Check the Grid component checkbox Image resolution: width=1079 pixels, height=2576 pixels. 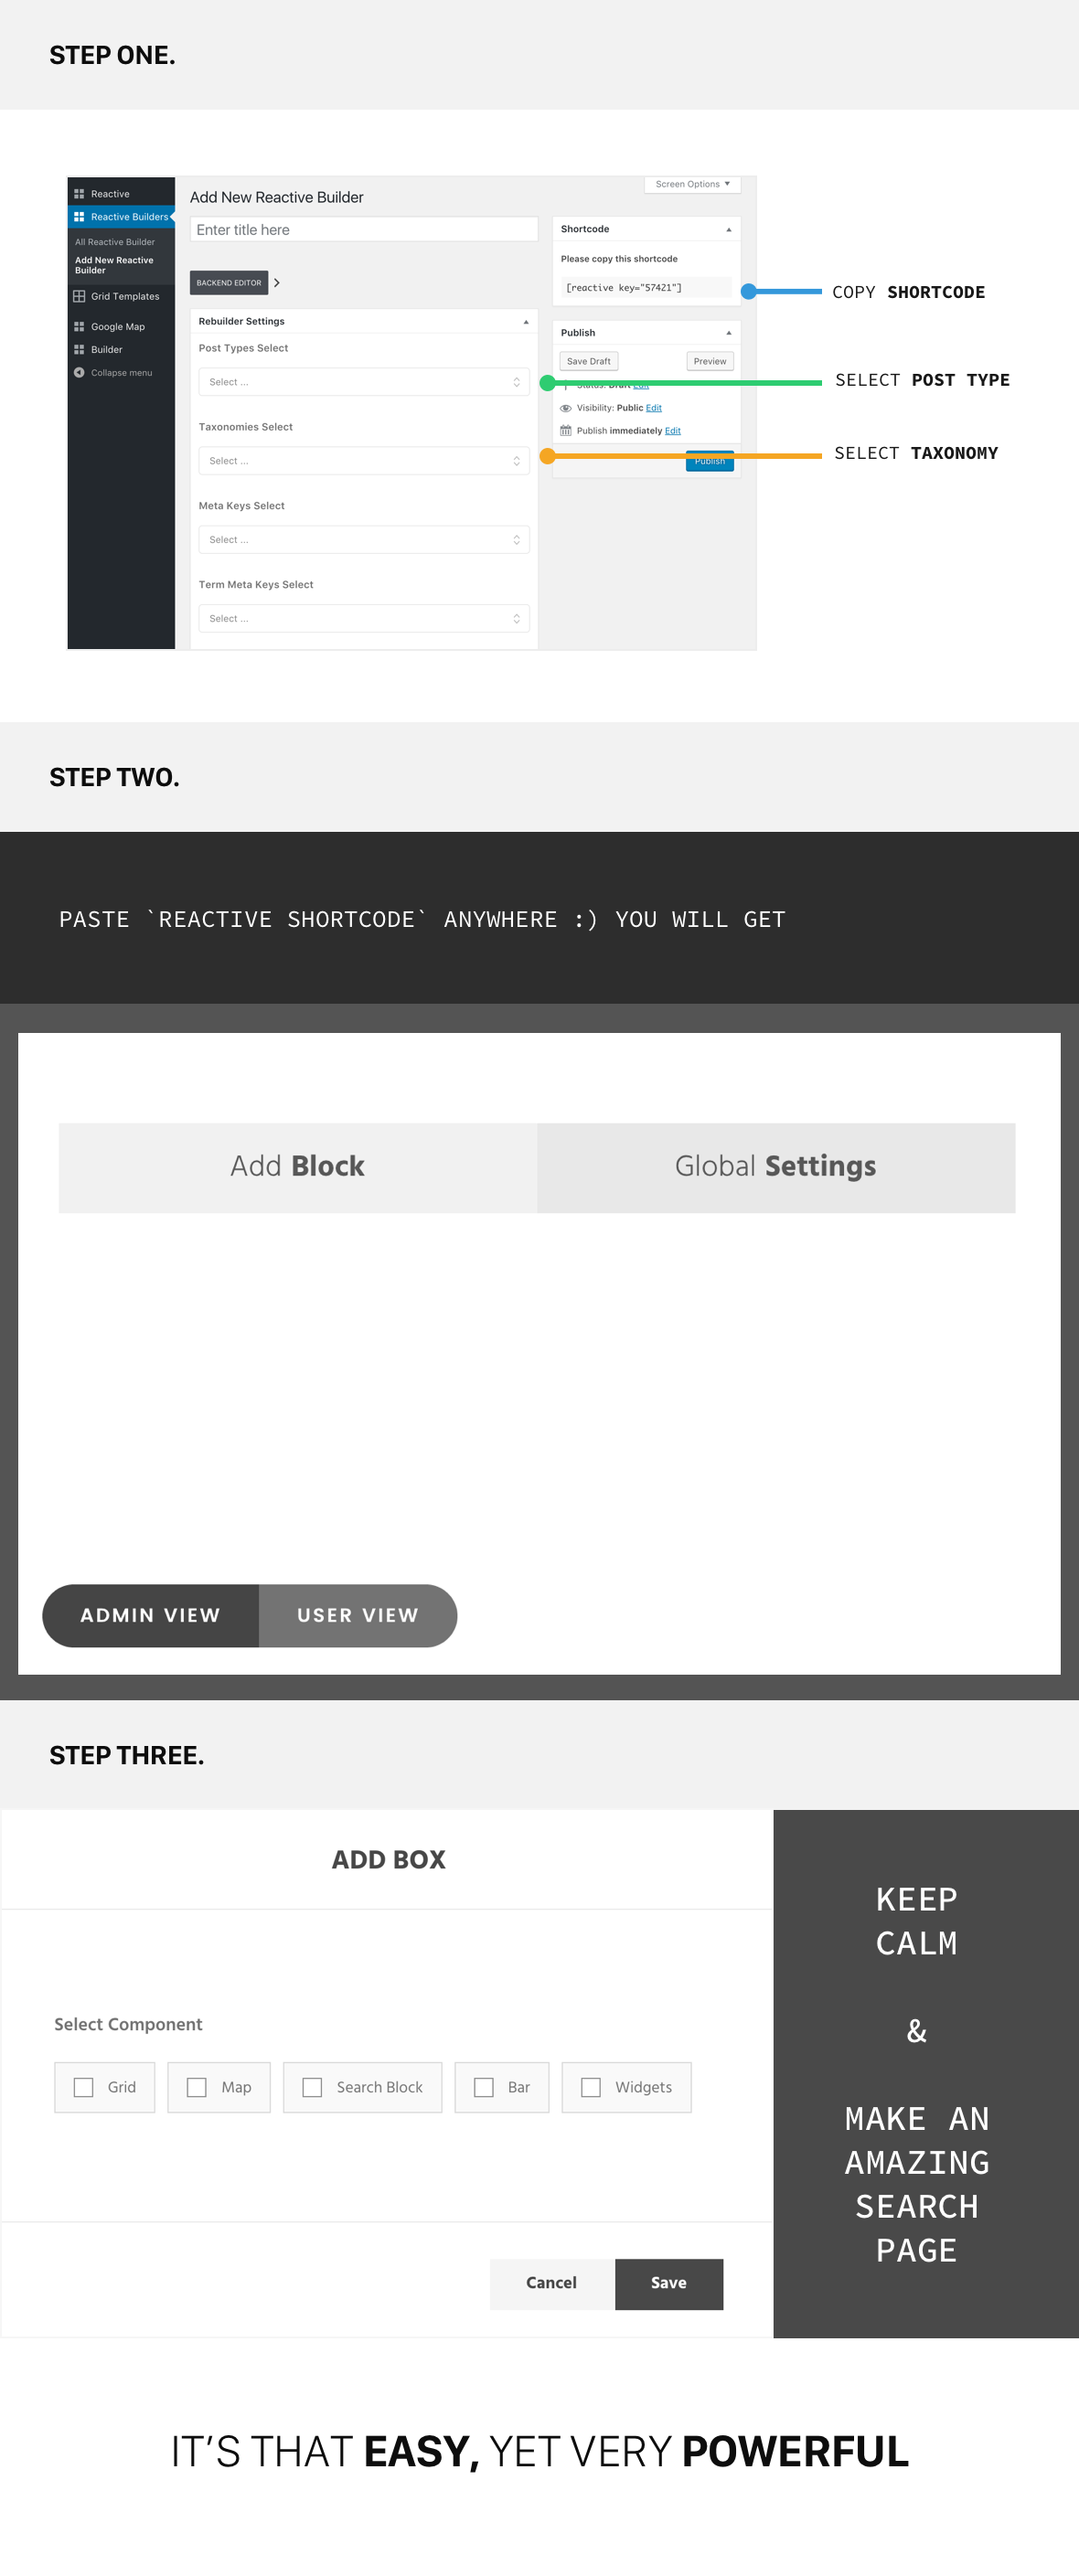(84, 2087)
